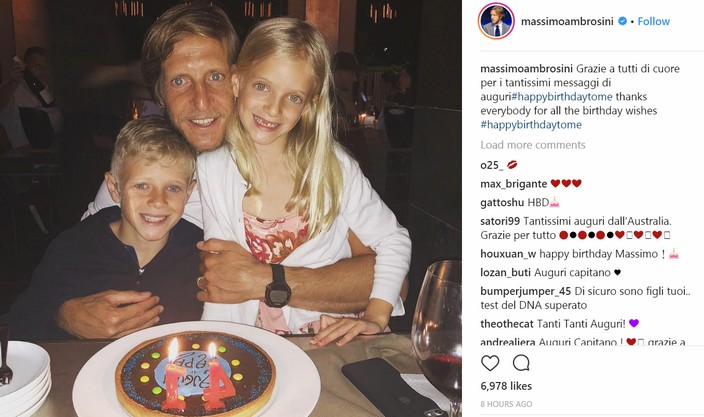Click the birthday photo

pos(231,208)
